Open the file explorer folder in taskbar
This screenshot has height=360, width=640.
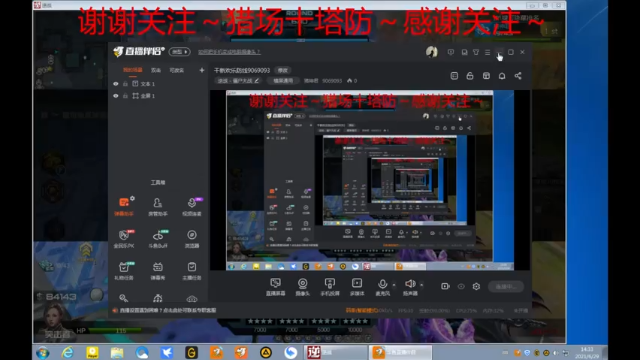coord(117,352)
